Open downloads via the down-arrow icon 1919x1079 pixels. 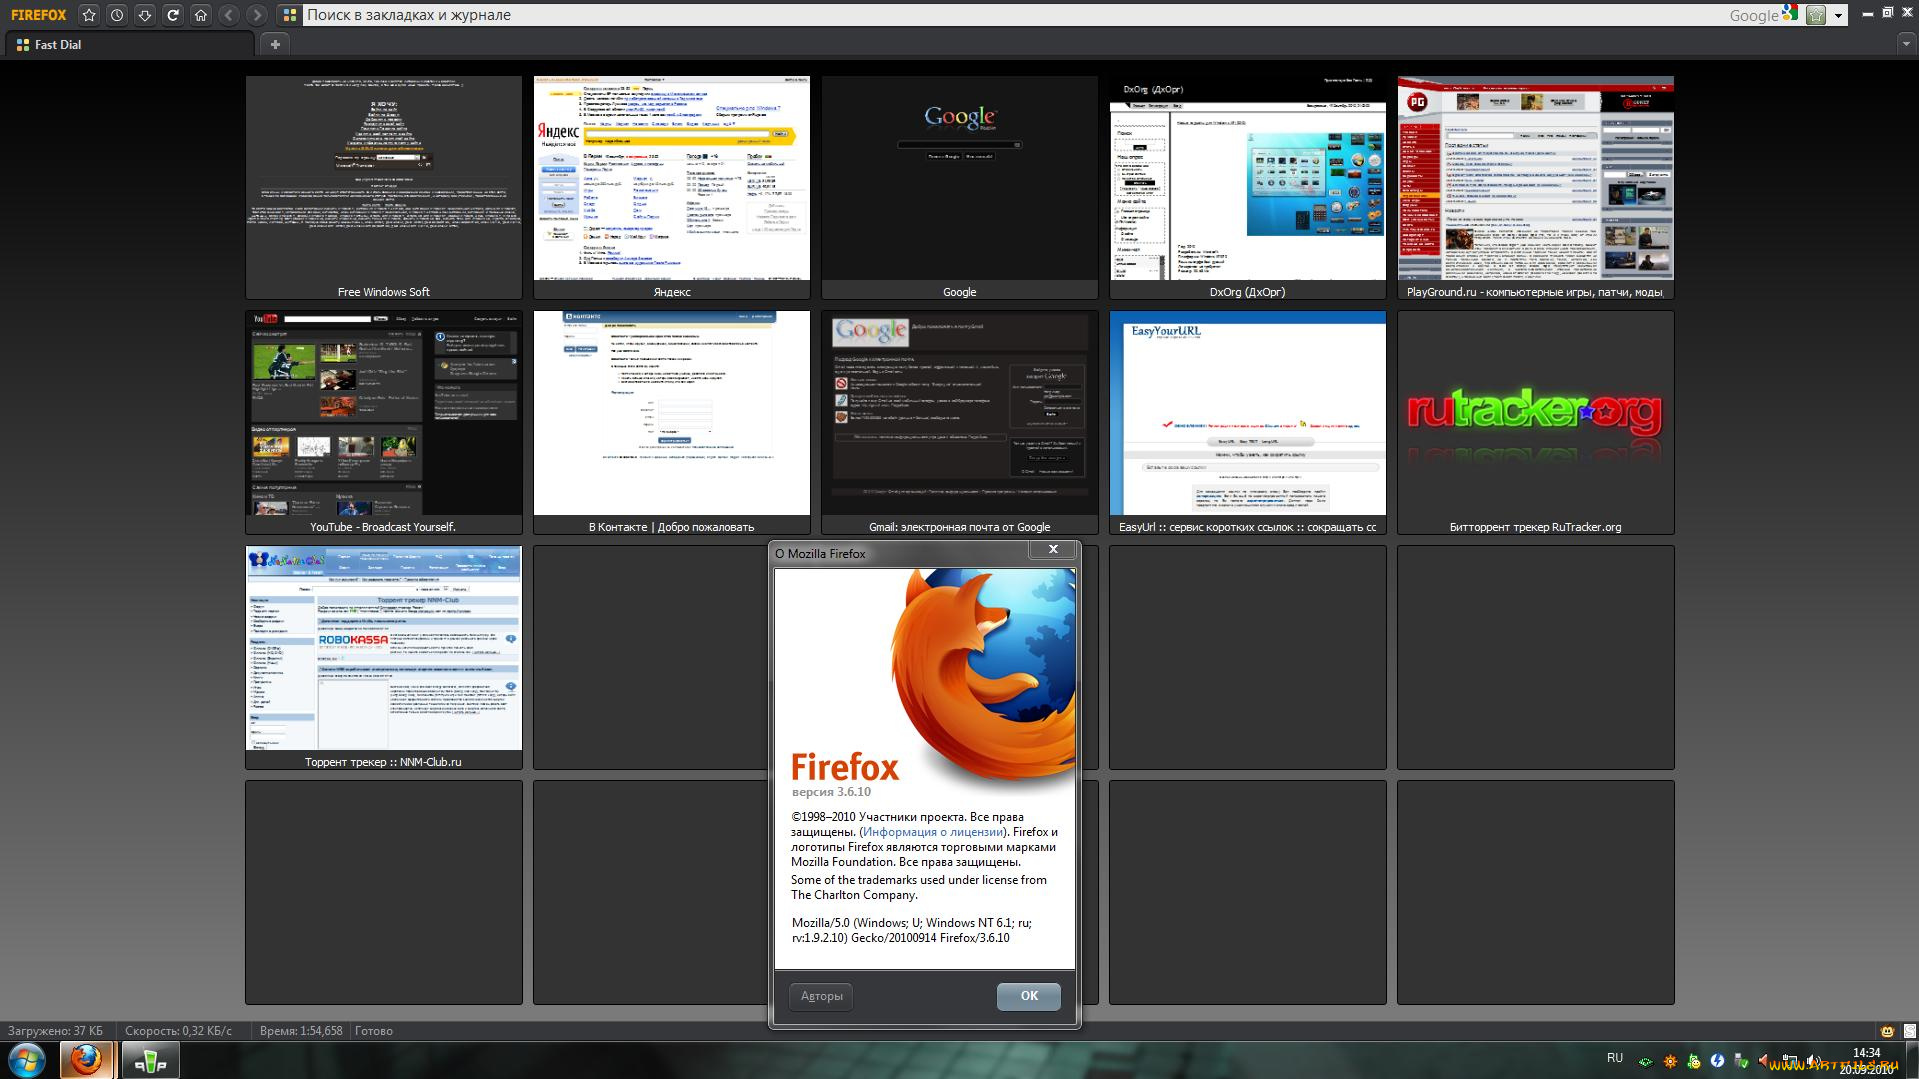pyautogui.click(x=145, y=15)
